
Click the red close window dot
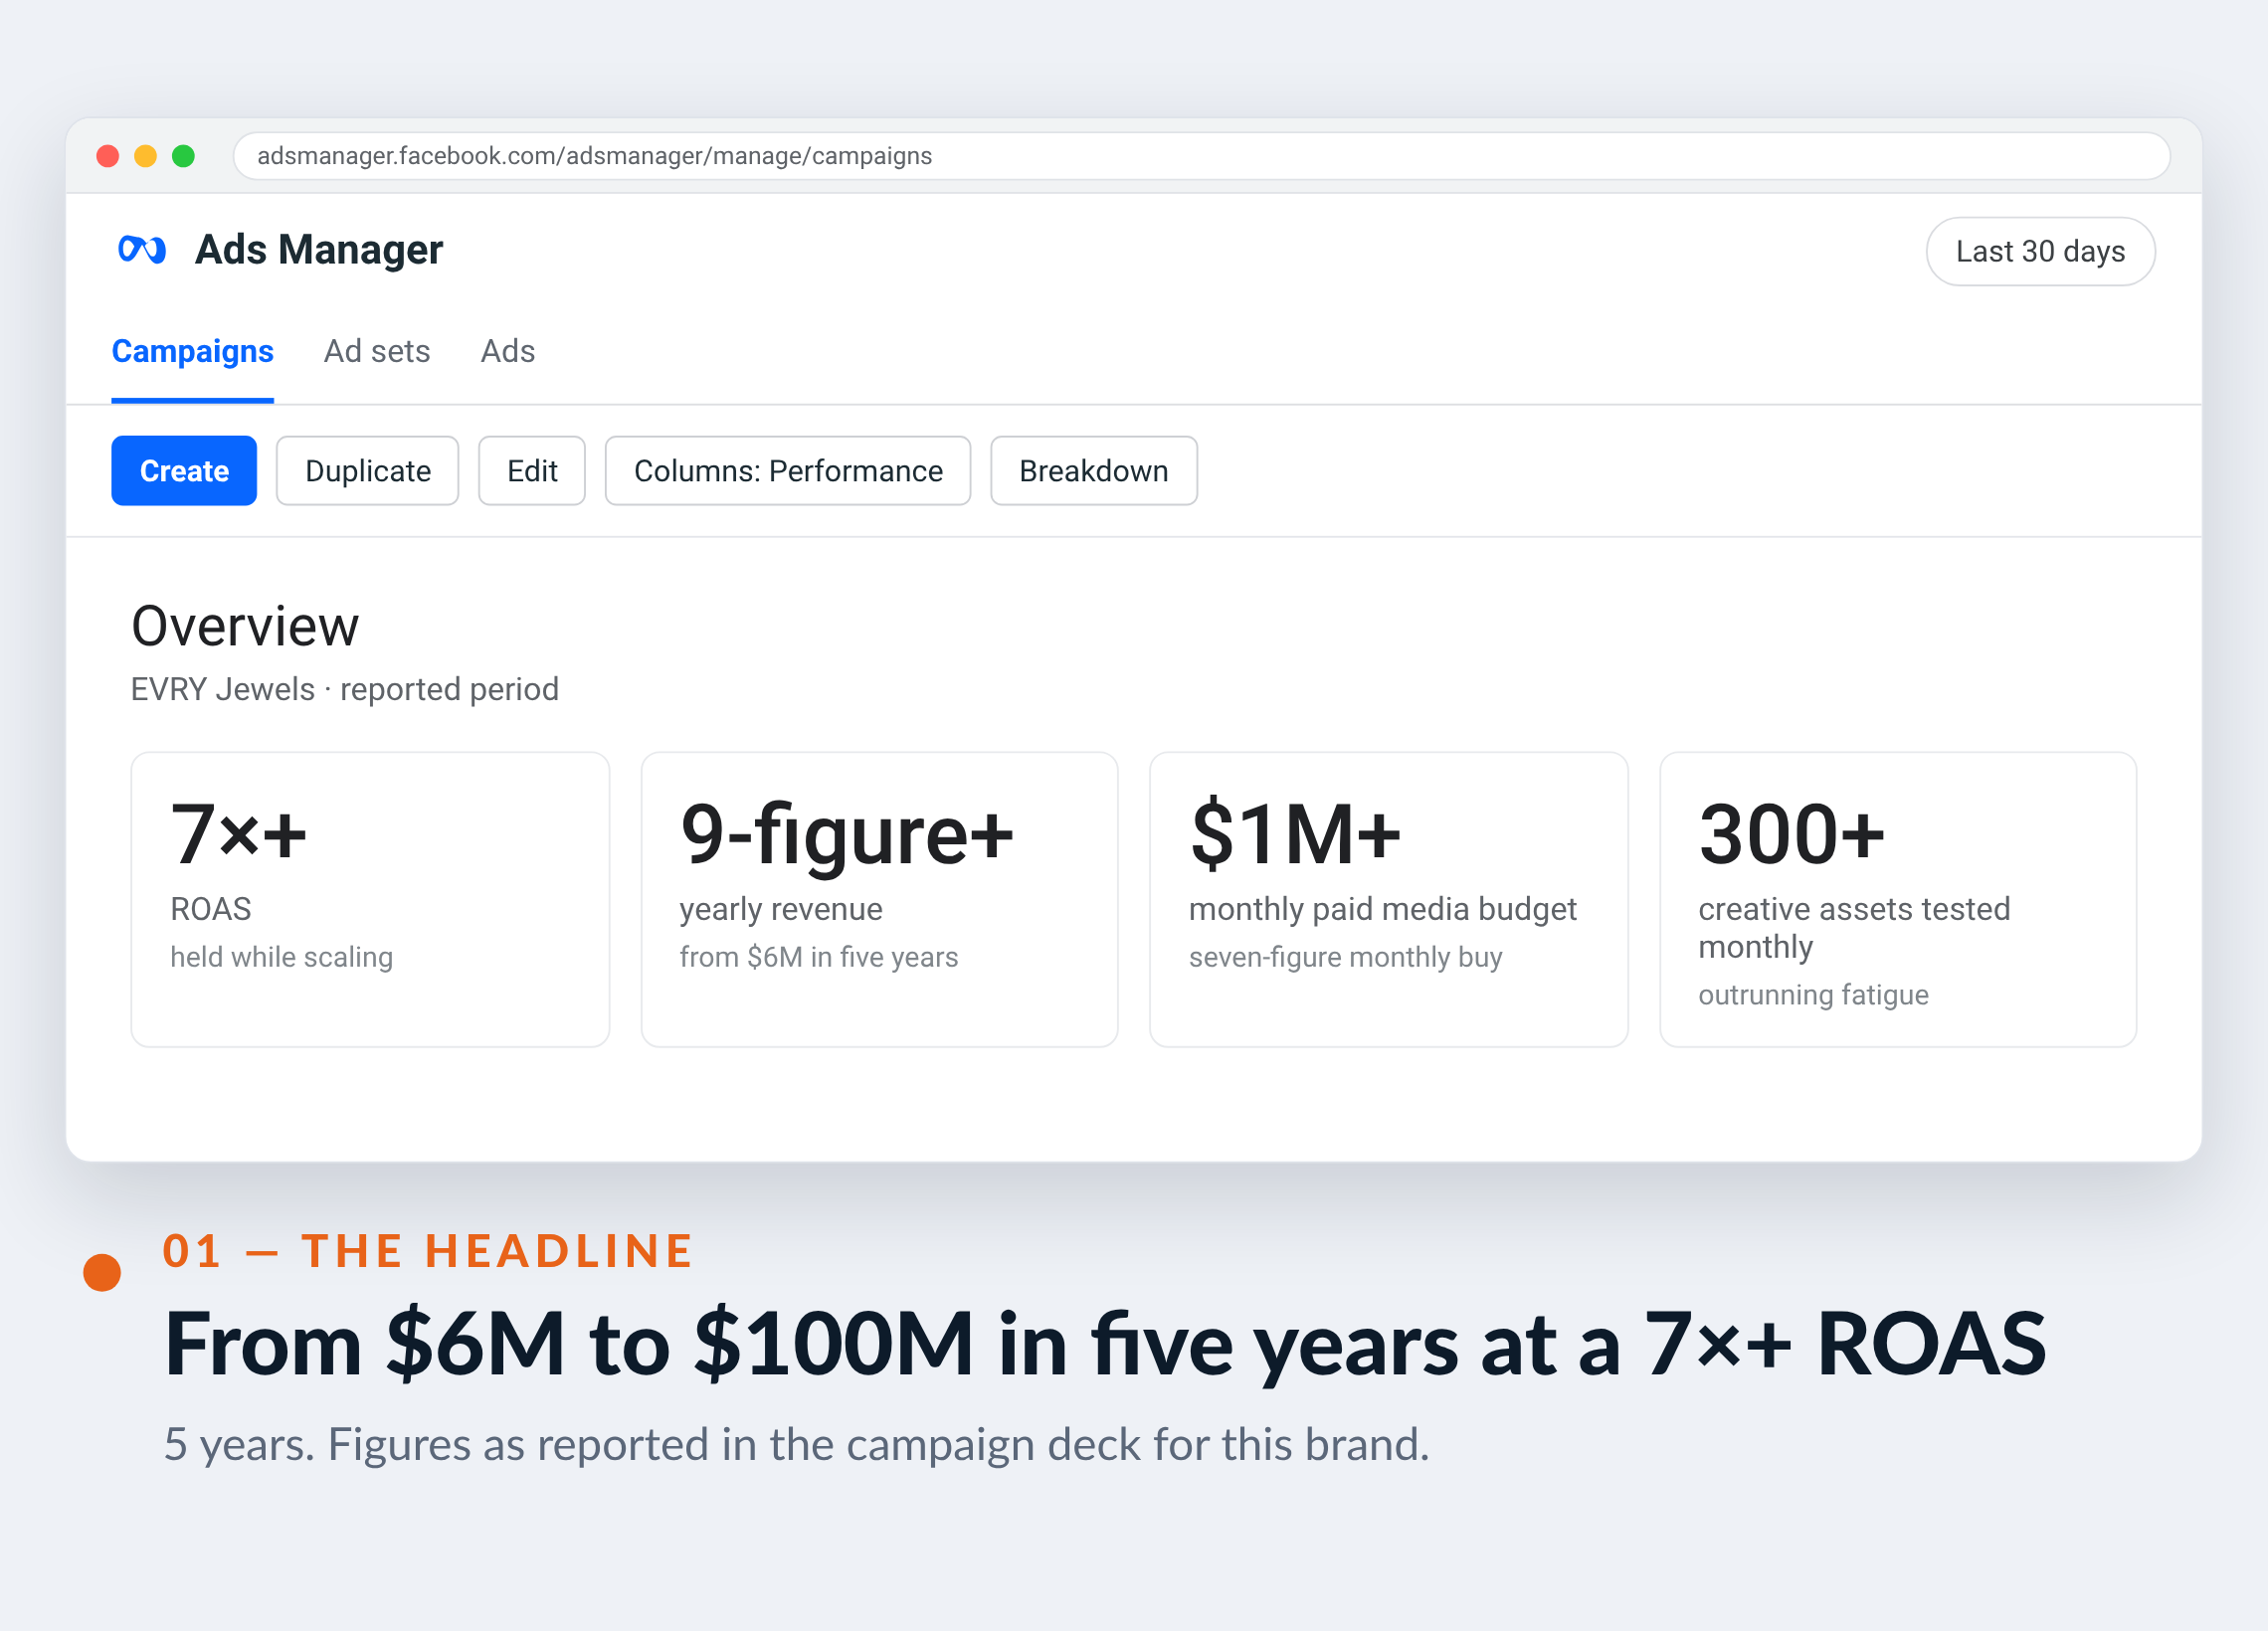tap(108, 156)
